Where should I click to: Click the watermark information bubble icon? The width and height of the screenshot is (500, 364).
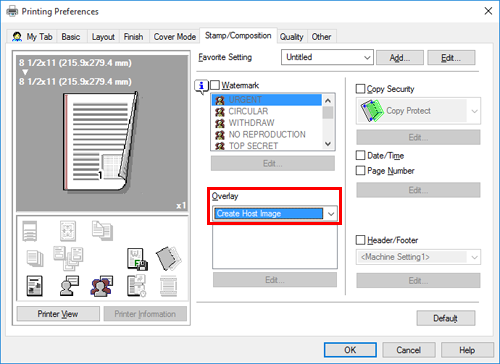coord(201,86)
